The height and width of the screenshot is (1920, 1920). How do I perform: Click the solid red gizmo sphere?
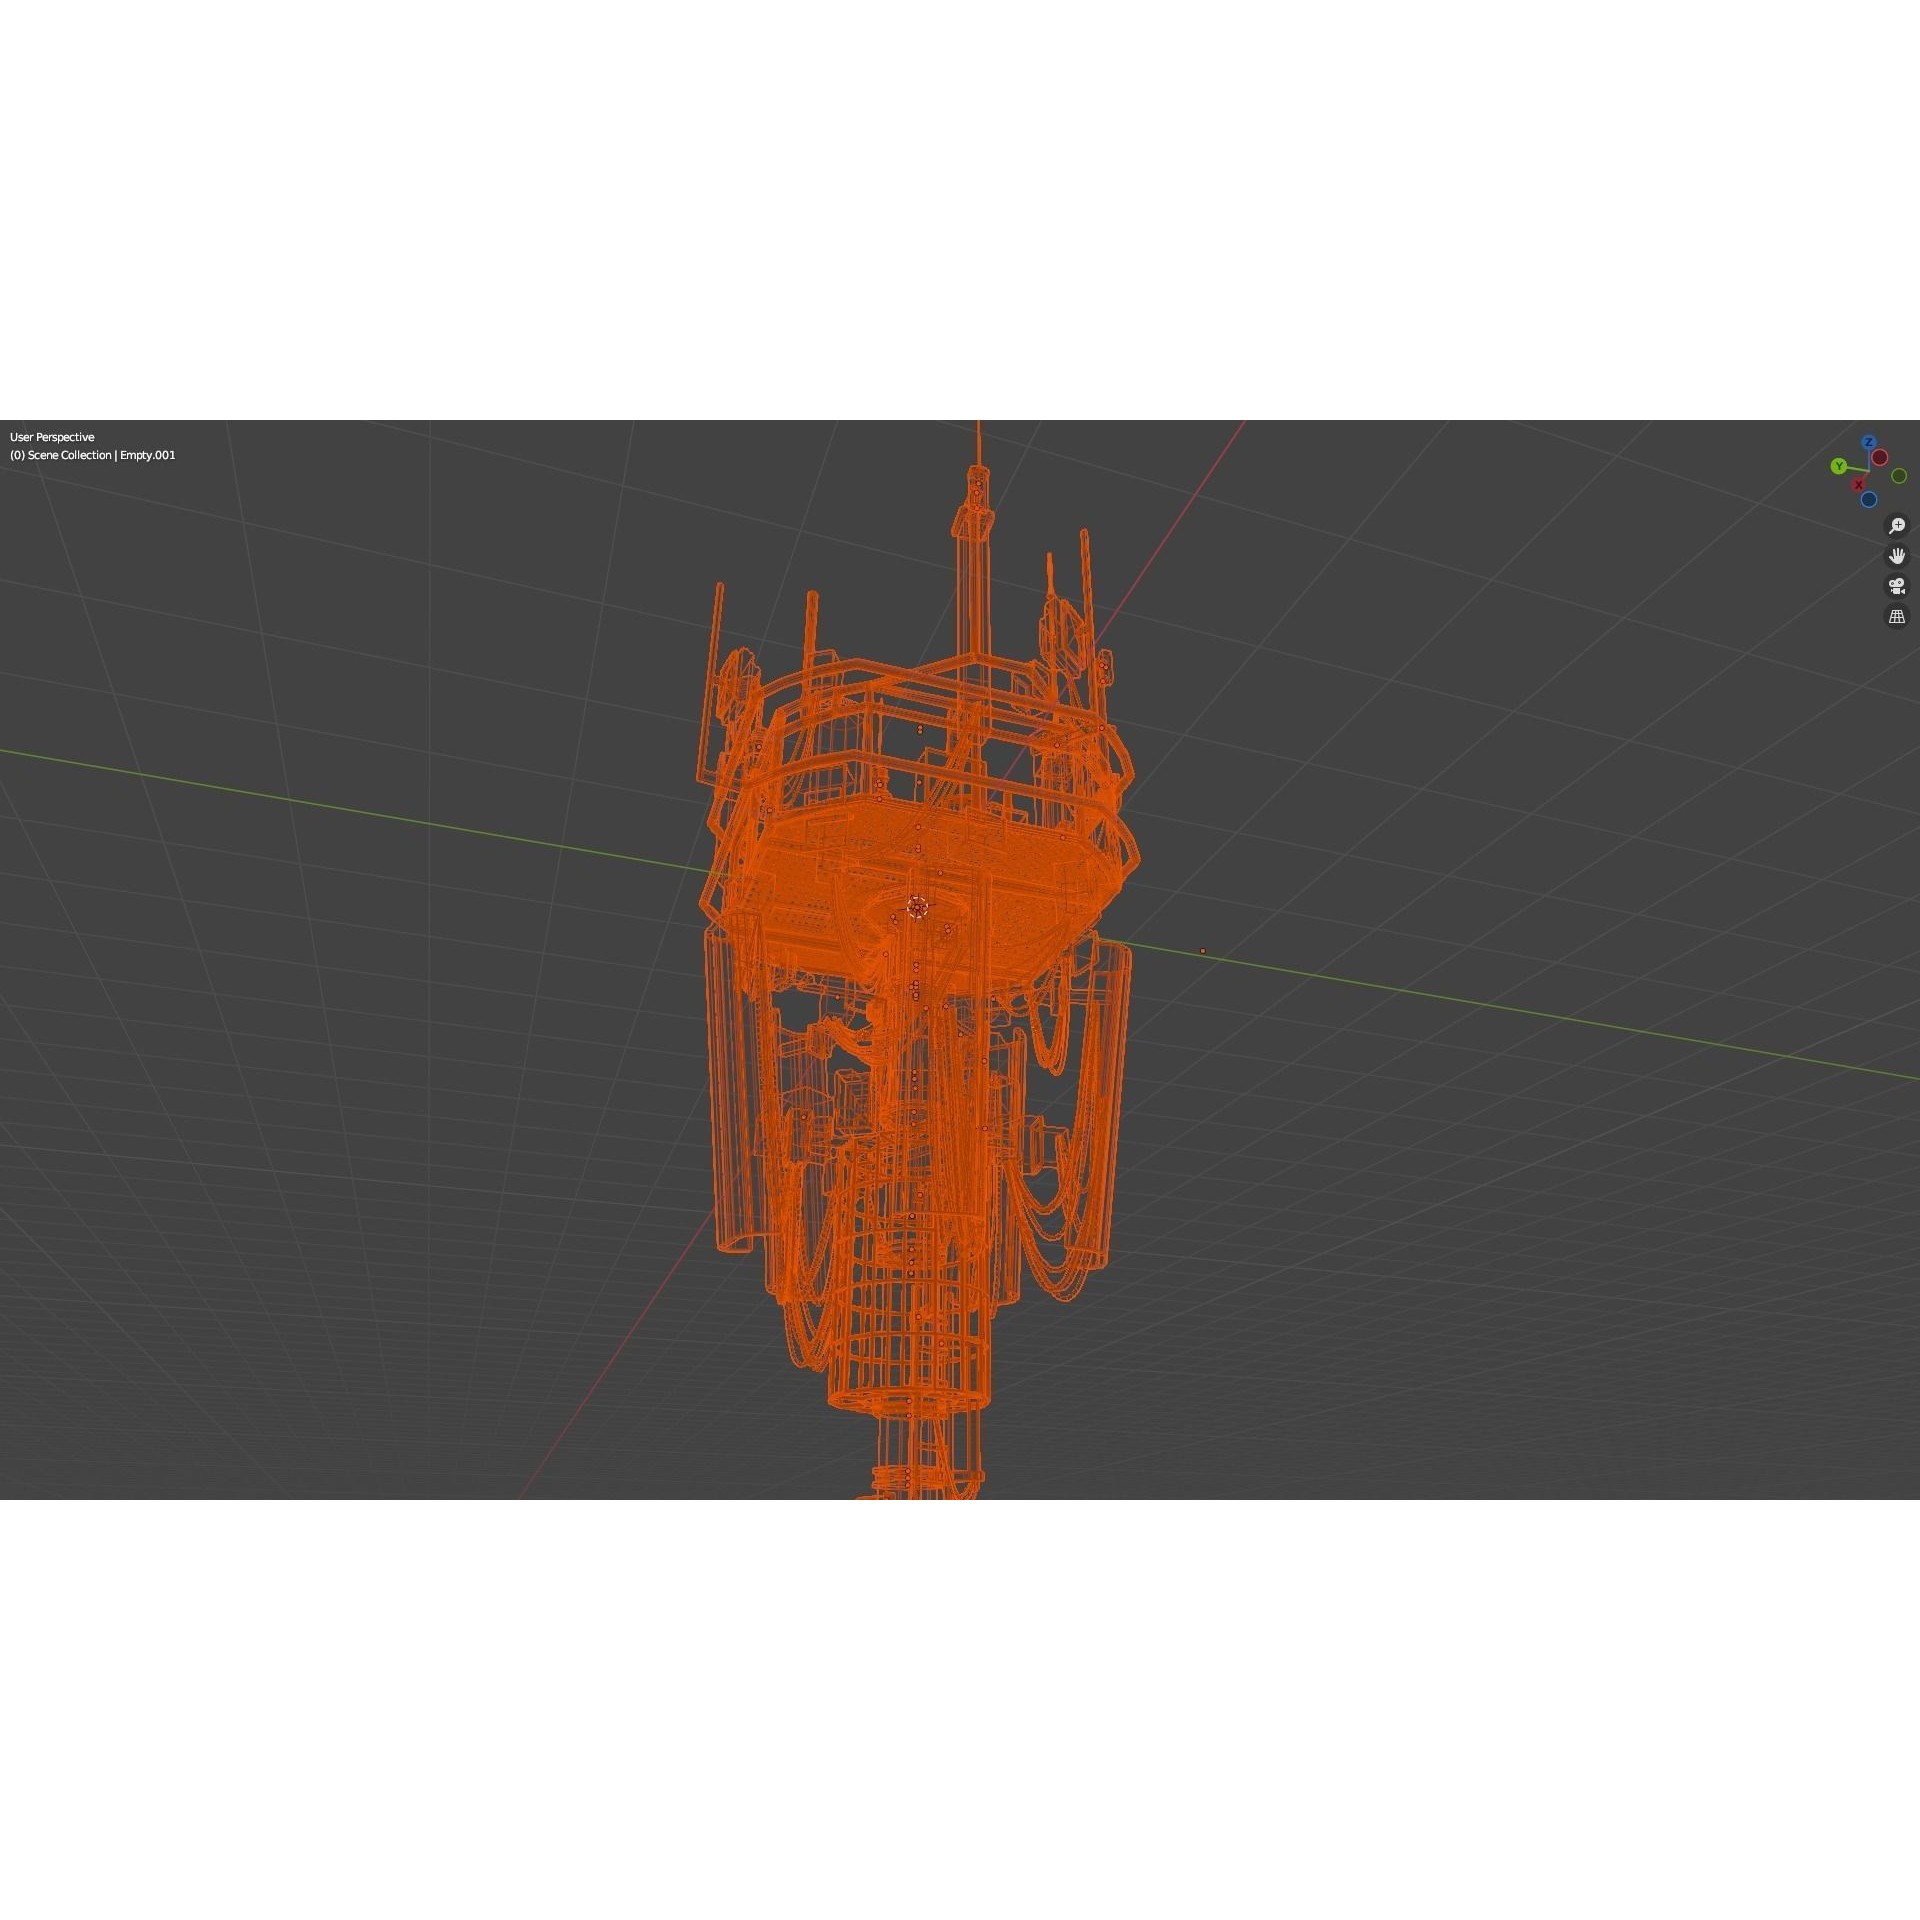tap(1880, 457)
